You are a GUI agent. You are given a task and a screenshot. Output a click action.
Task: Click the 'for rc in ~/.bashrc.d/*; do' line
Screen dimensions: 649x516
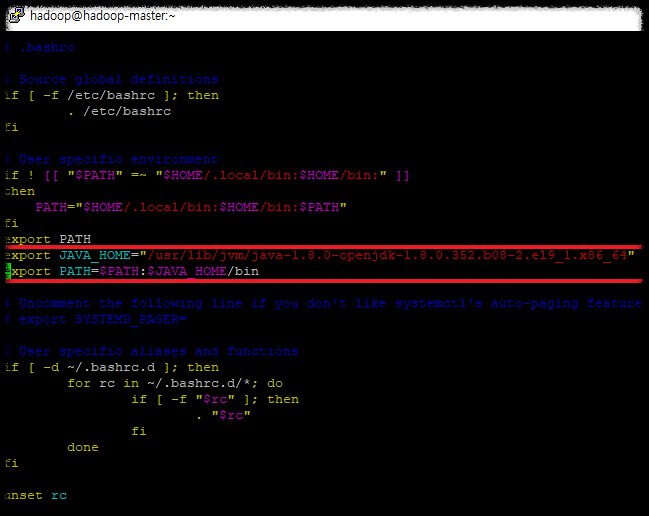coord(175,383)
